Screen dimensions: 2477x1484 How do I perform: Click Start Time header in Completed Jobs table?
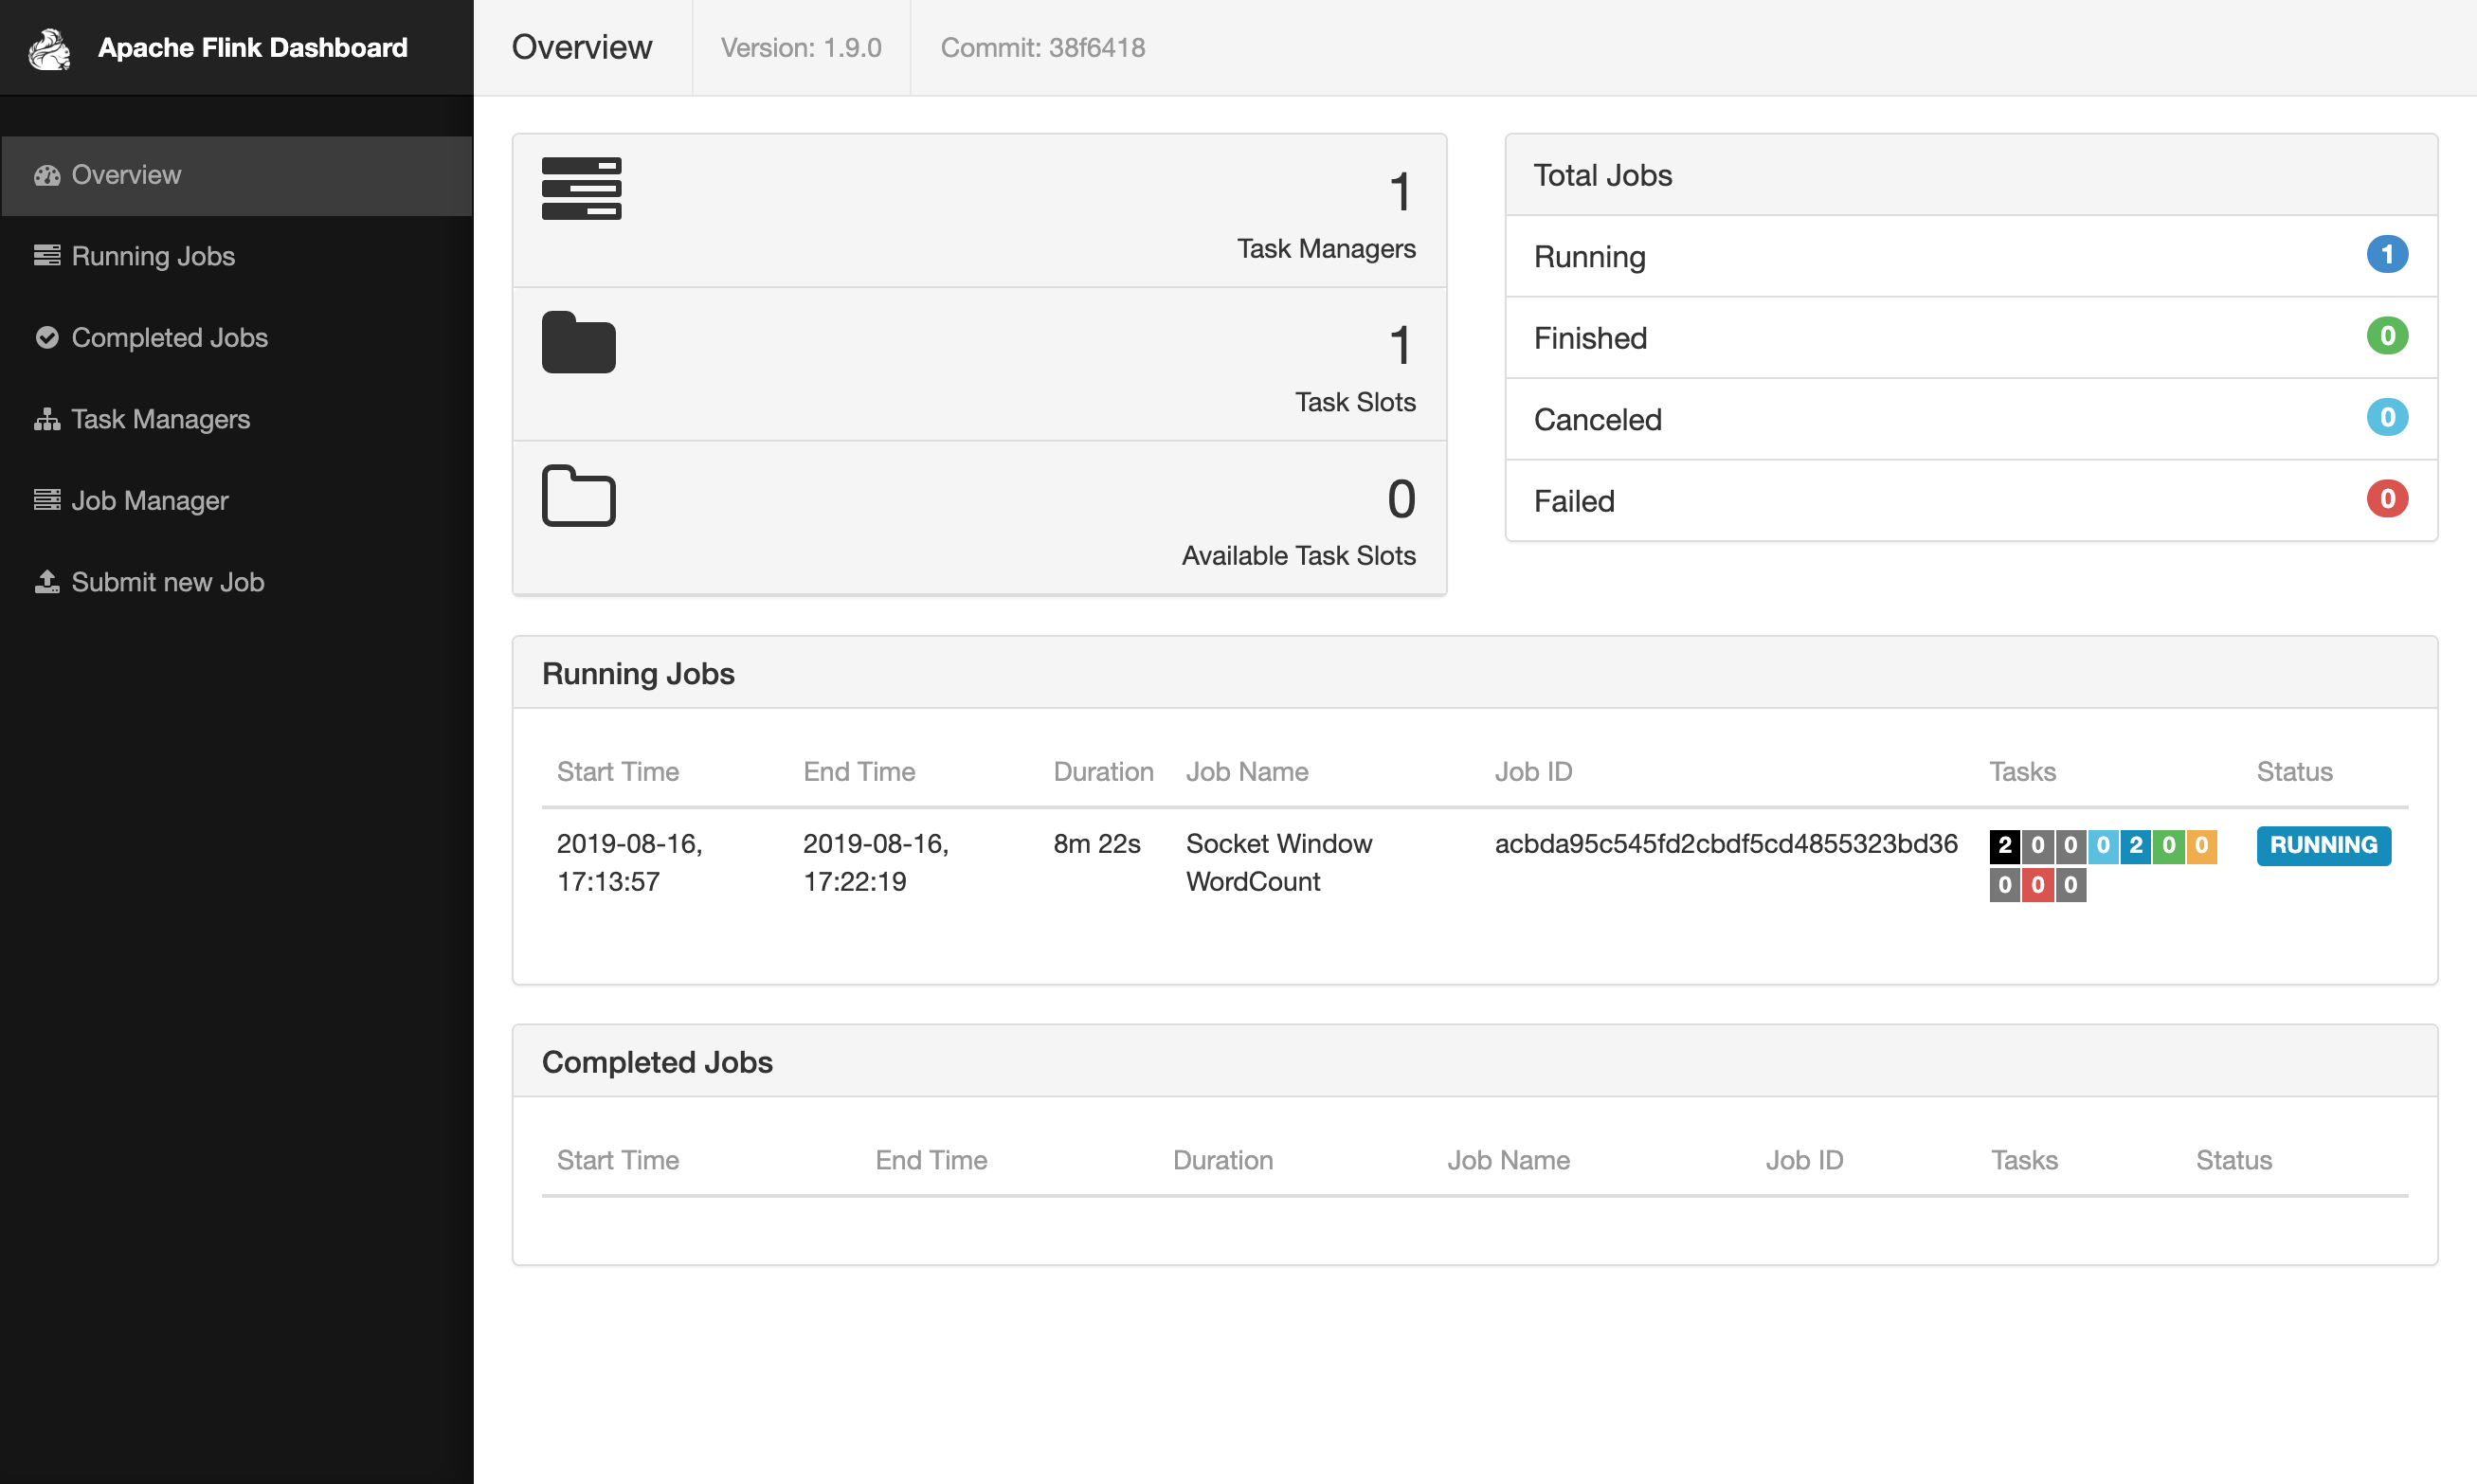coord(618,1160)
